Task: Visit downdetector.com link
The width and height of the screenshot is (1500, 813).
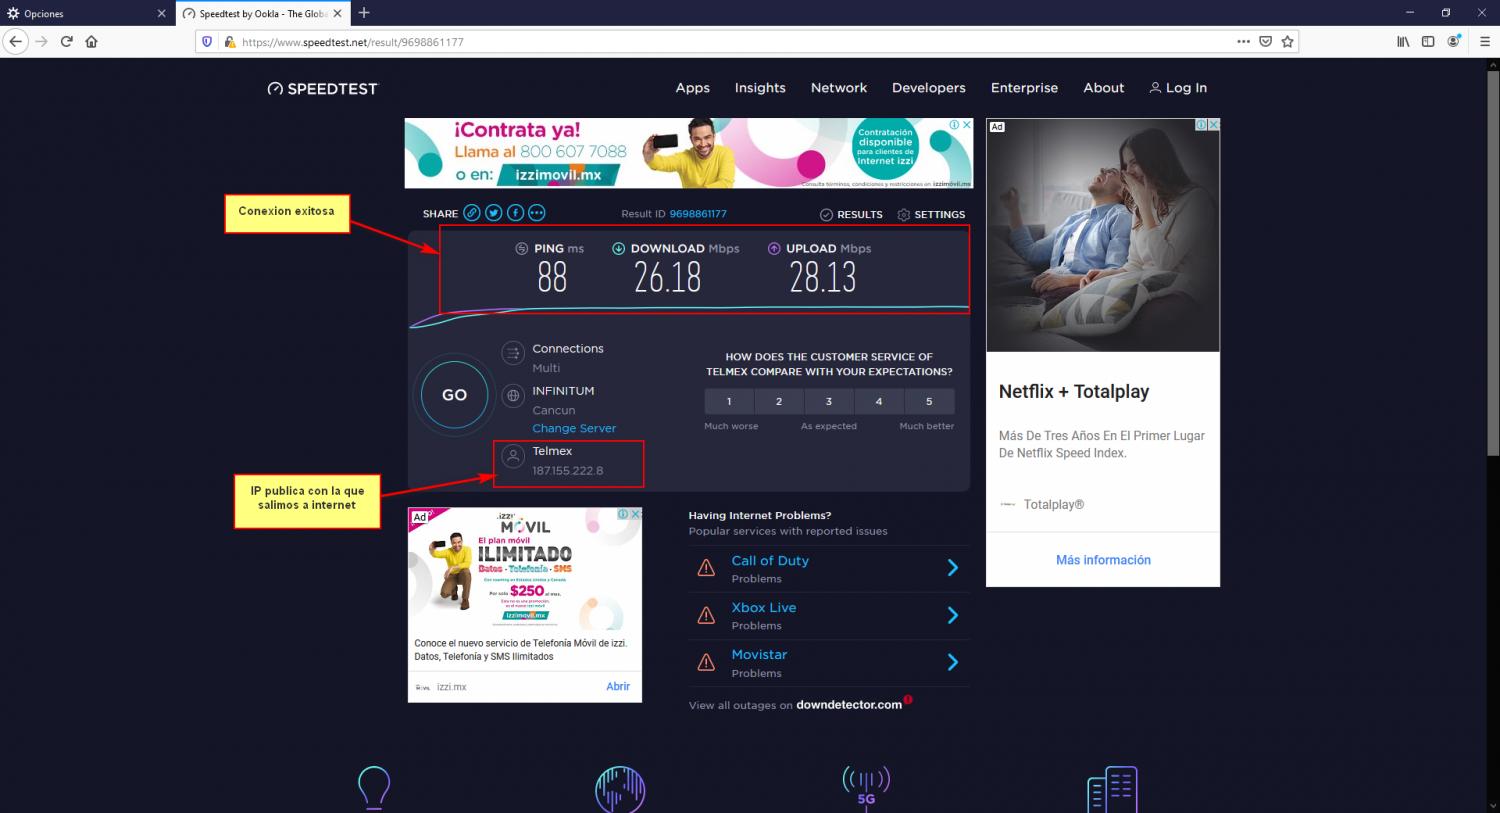Action: pos(849,705)
